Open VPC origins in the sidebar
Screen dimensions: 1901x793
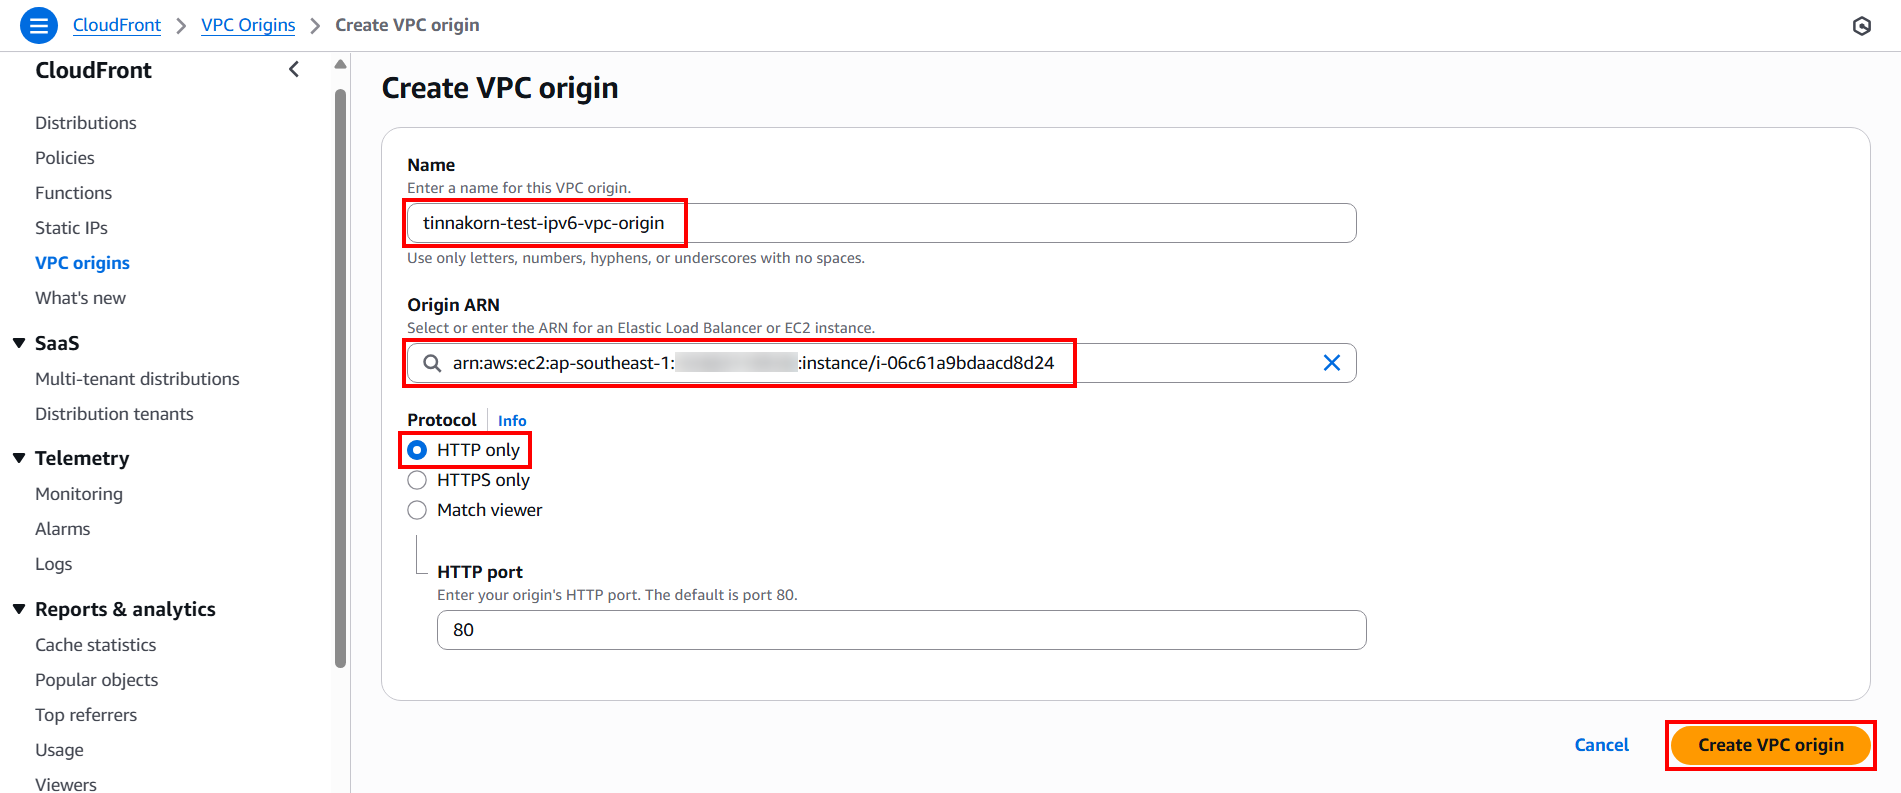pos(82,263)
